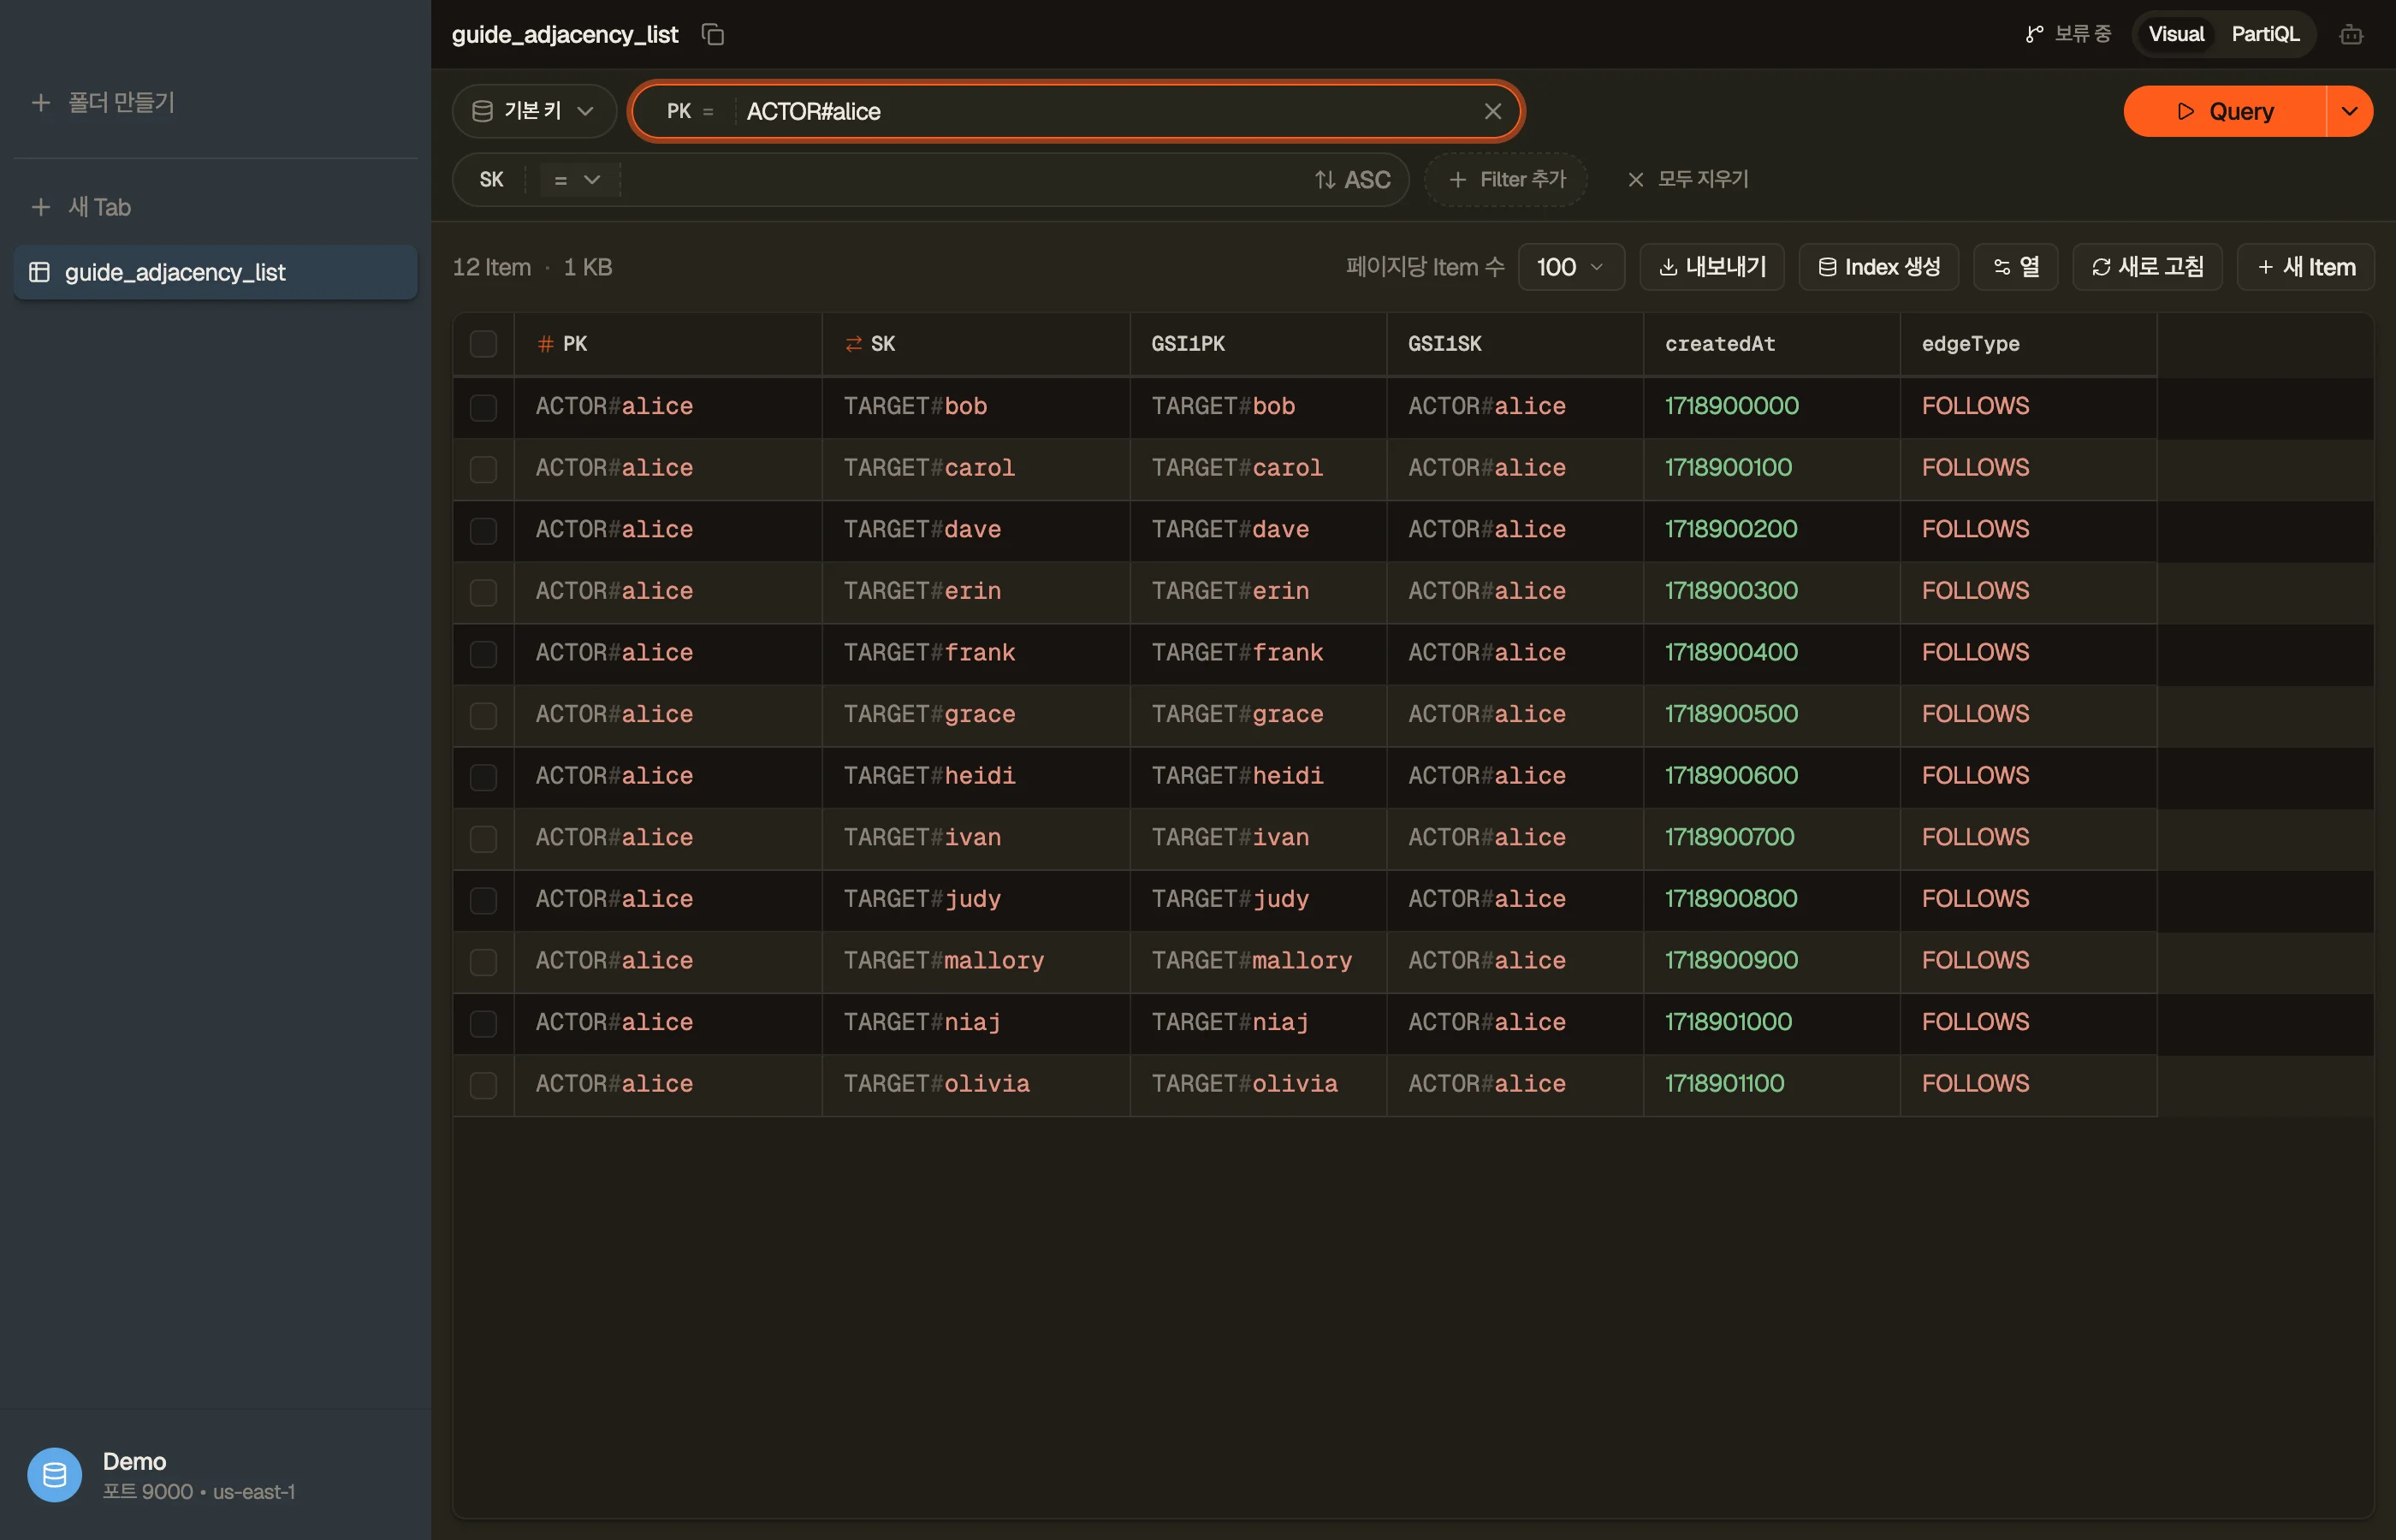Copy the table name guide_adjacency_list
The height and width of the screenshot is (1540, 2396).
tap(713, 35)
